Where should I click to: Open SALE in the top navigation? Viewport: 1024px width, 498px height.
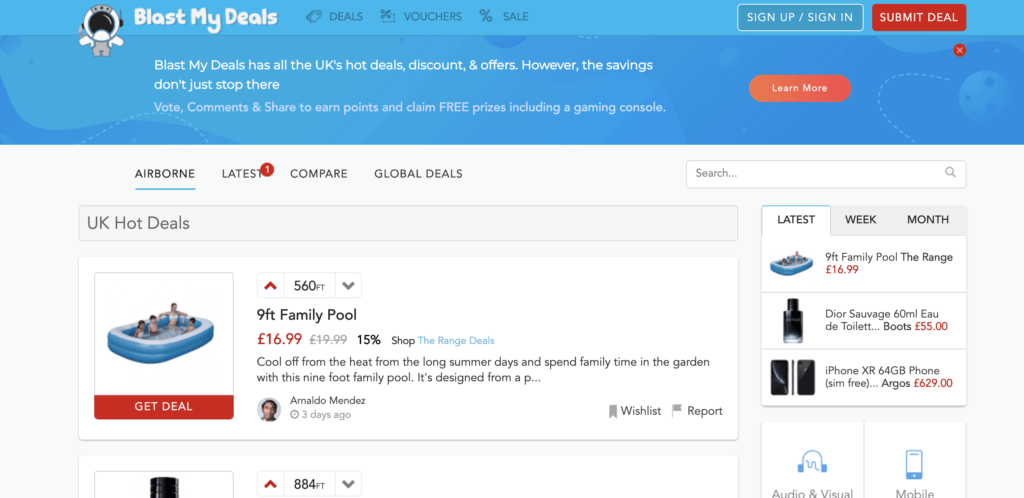515,17
